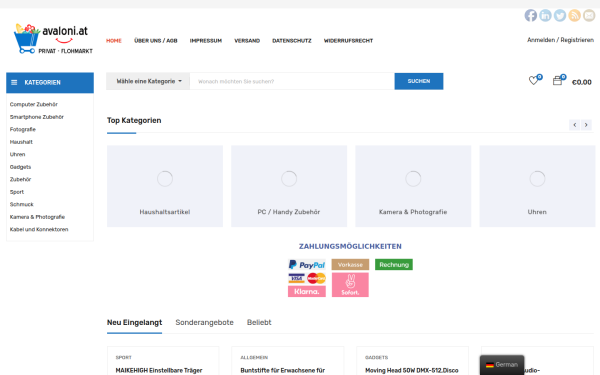
Task: Switch to Sonderangebote tab
Action: click(x=204, y=323)
